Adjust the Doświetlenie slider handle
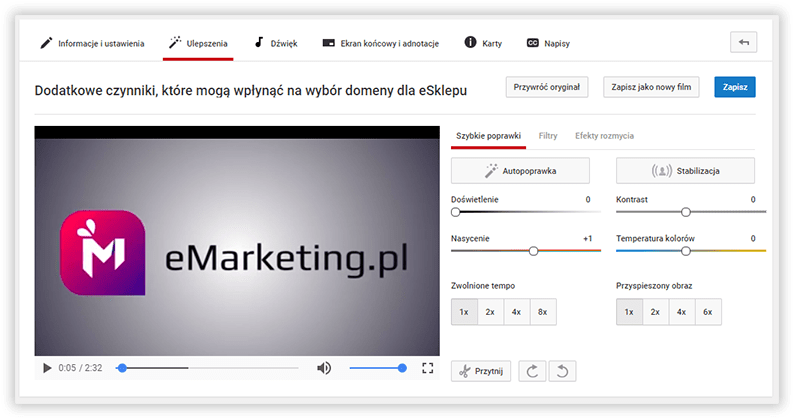This screenshot has height=419, width=794. click(x=456, y=212)
